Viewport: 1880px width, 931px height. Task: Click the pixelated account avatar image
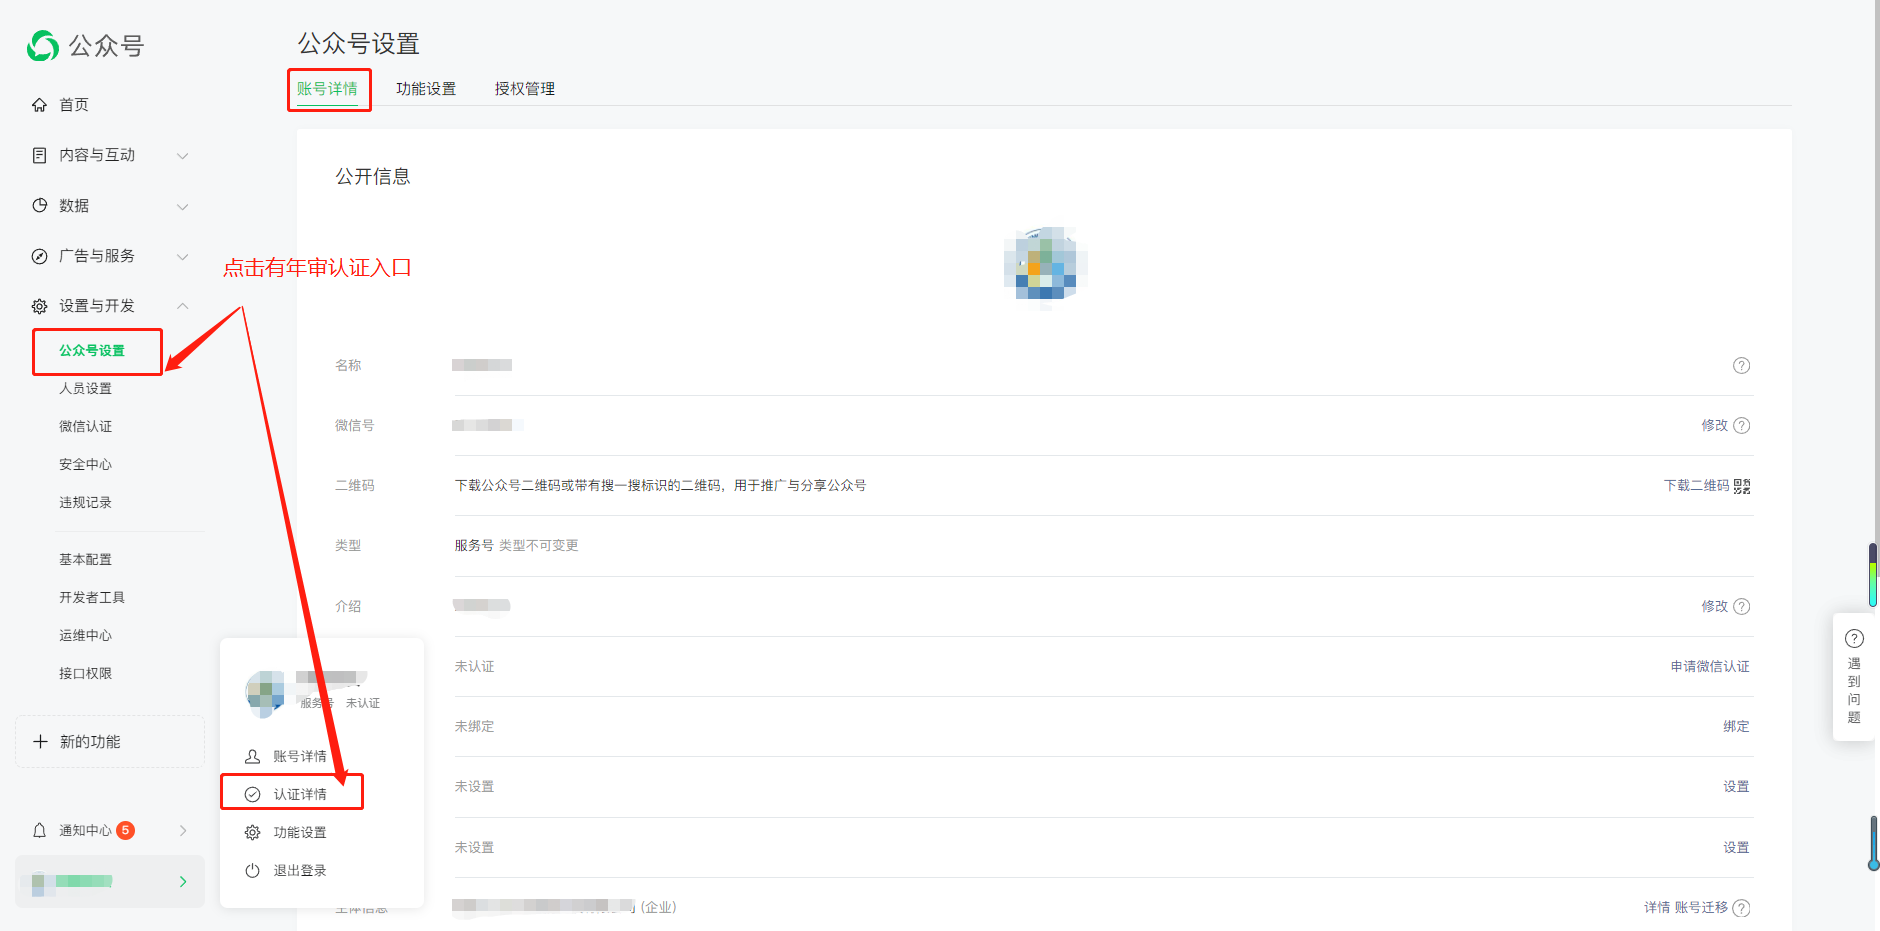point(1045,266)
